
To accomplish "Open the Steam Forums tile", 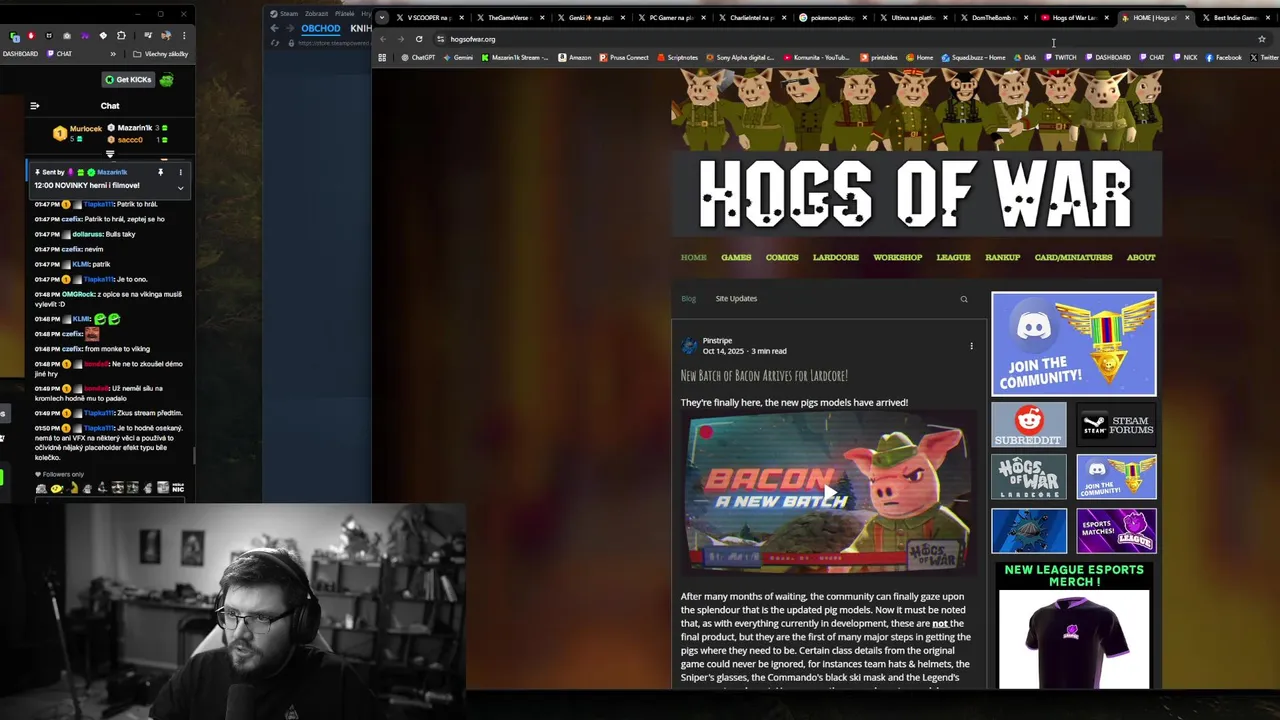I will 1117,425.
